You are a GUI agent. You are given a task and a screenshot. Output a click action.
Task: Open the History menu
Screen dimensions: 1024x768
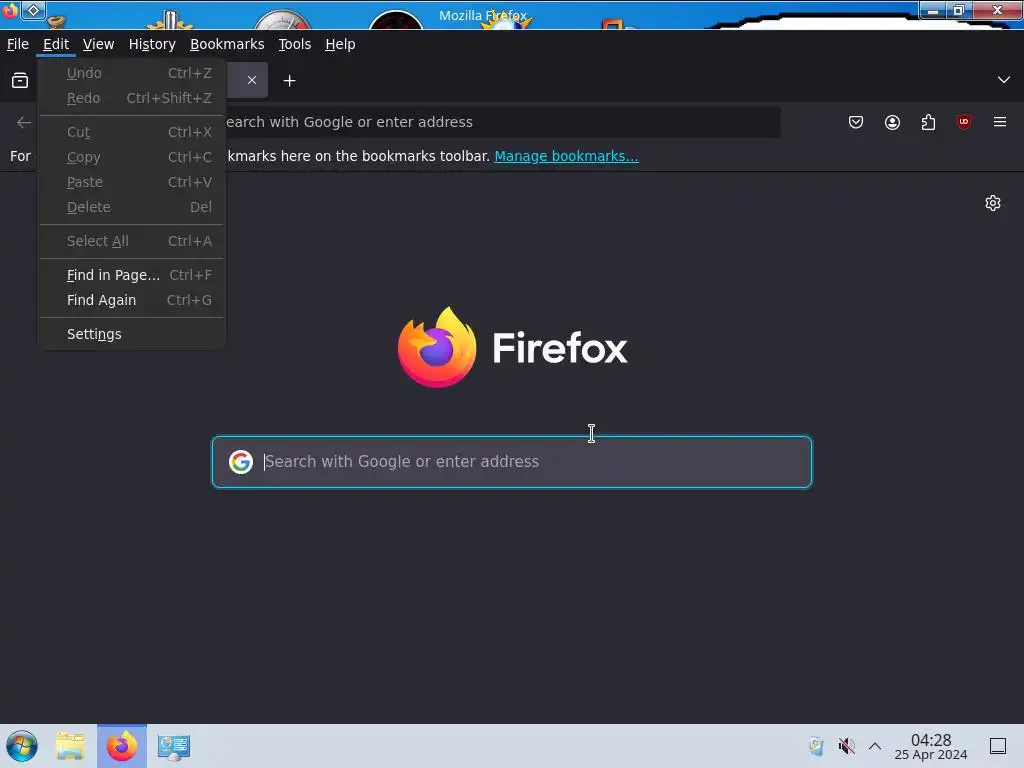(152, 44)
